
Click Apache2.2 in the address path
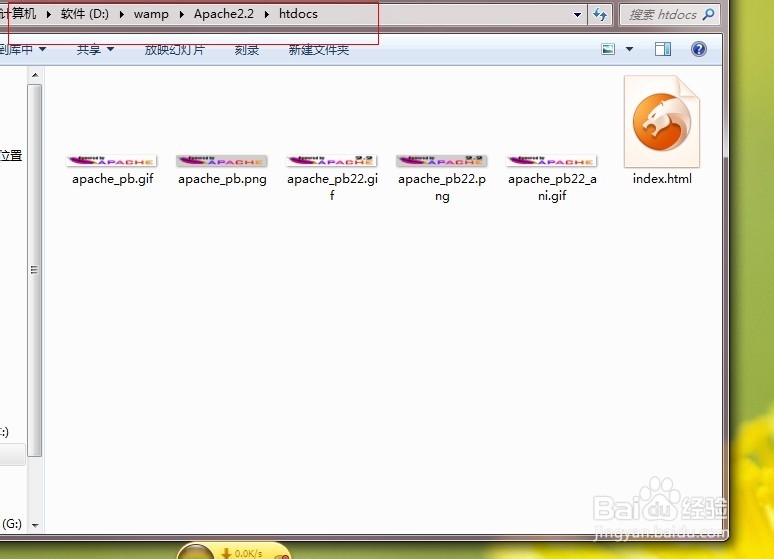click(x=224, y=14)
